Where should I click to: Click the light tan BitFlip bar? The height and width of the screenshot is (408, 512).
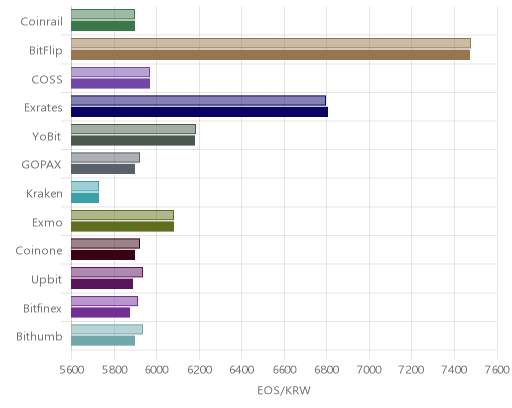271,43
